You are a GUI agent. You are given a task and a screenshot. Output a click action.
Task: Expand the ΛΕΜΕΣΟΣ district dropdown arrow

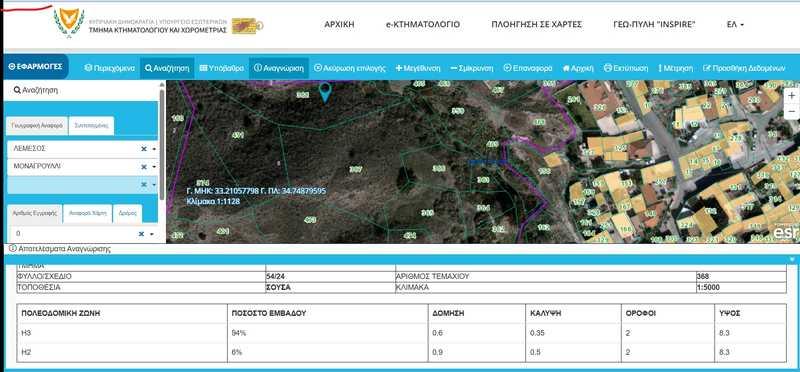click(x=154, y=149)
